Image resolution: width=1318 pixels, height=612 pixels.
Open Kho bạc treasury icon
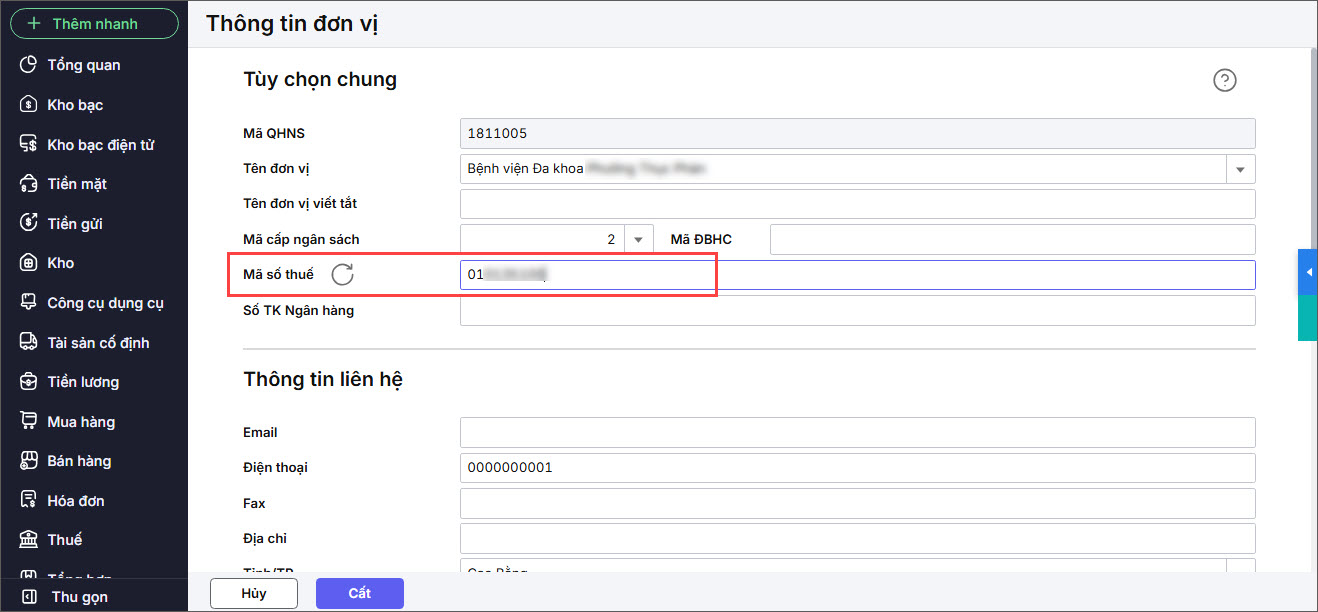point(29,105)
